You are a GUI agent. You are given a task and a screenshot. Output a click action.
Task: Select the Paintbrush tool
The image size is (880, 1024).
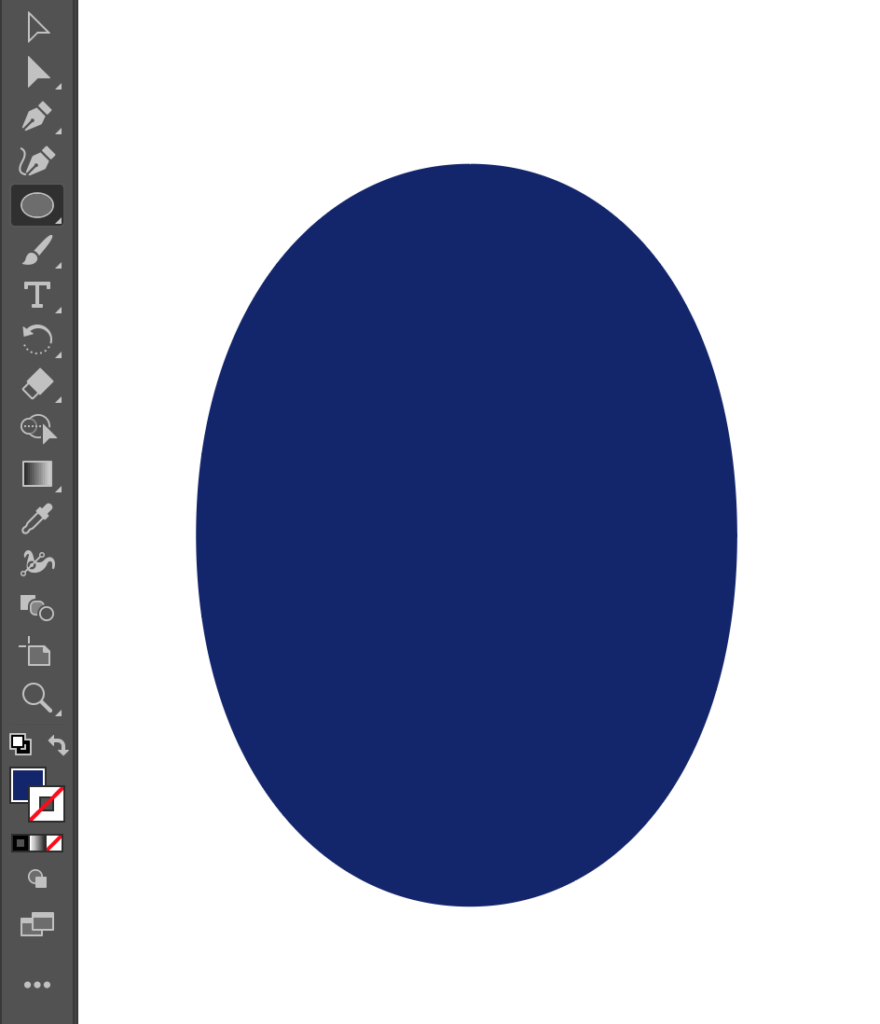tap(37, 250)
